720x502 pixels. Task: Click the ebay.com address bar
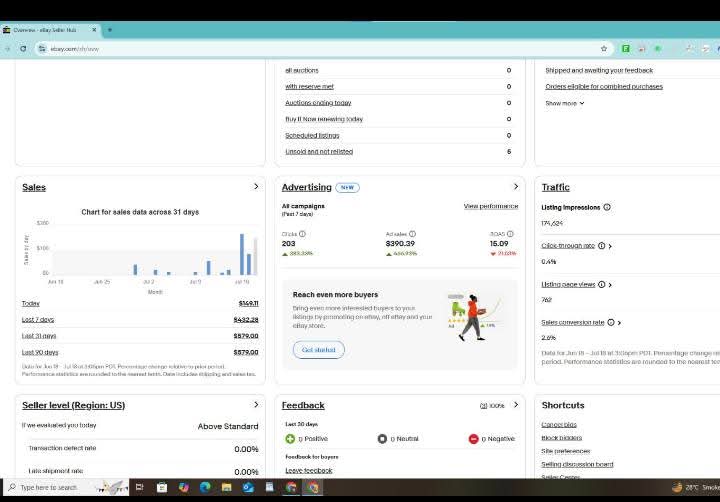coord(321,49)
